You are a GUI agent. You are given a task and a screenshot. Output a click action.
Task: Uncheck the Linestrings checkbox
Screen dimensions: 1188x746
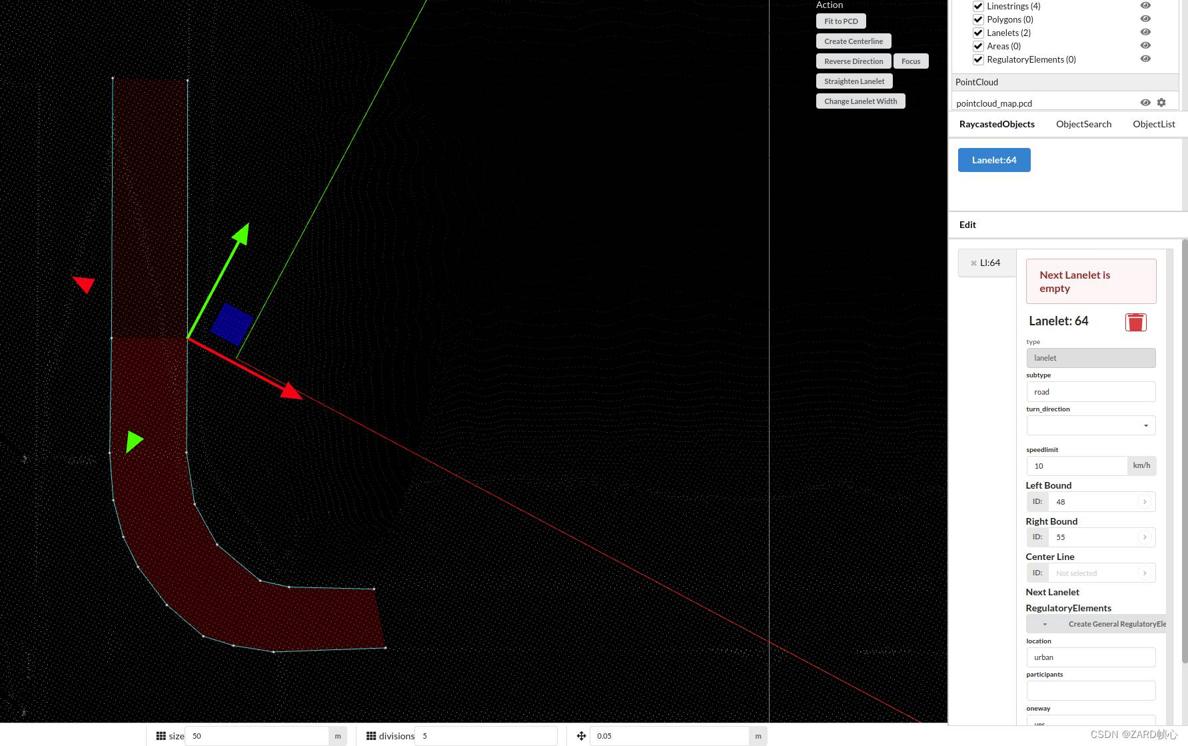[978, 6]
